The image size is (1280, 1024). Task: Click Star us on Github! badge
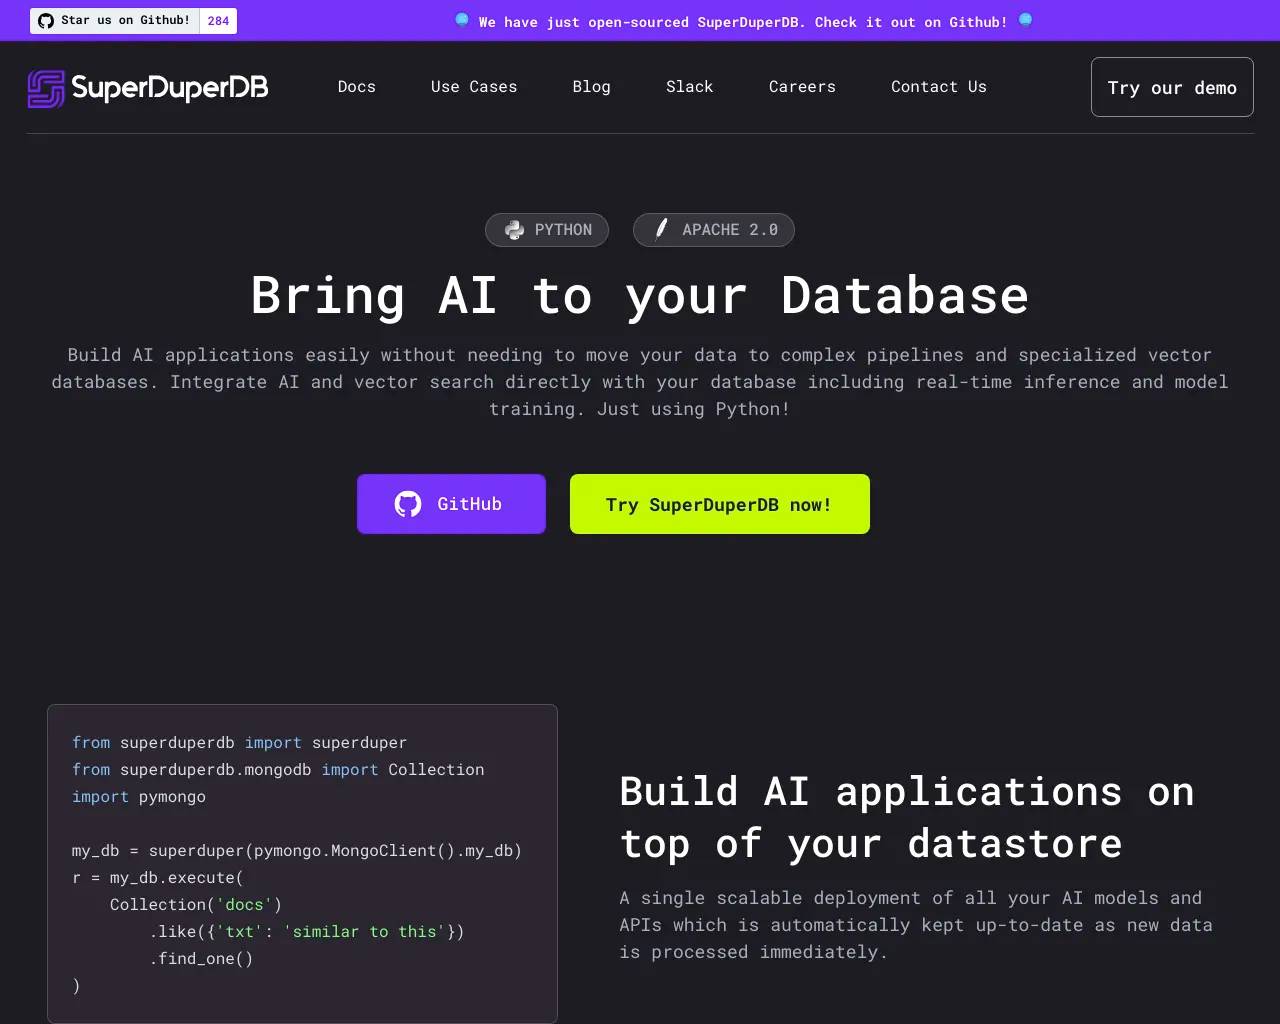pyautogui.click(x=114, y=21)
